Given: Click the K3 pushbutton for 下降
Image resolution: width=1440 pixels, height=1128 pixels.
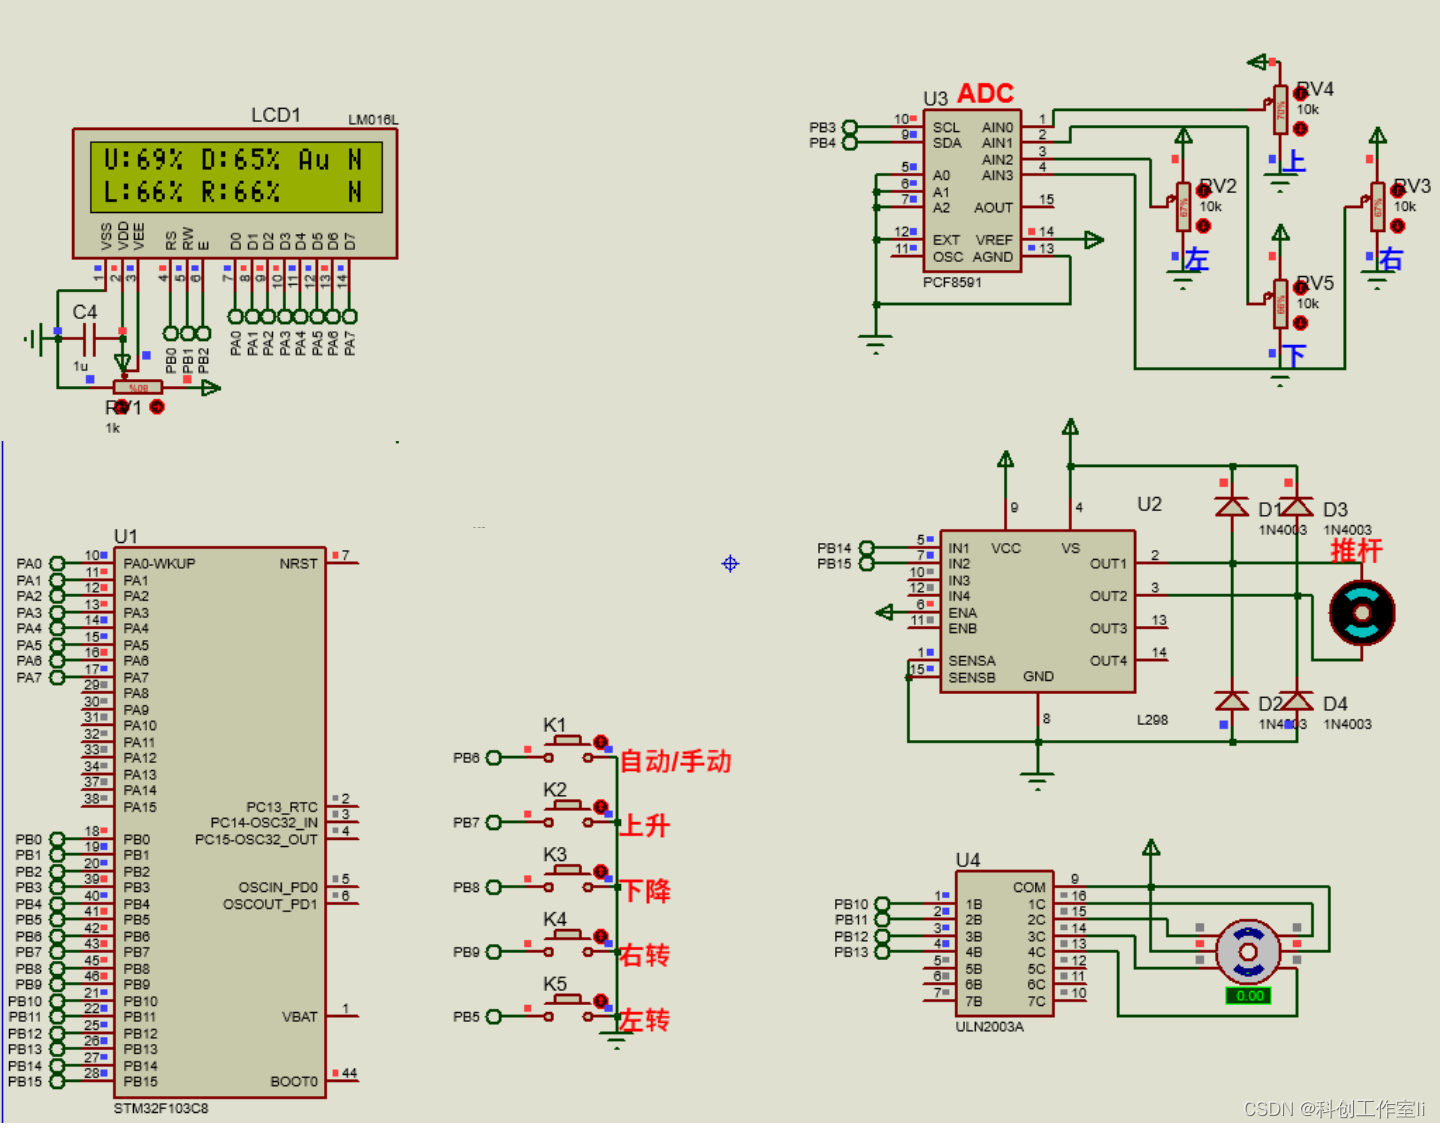Looking at the screenshot, I should pyautogui.click(x=568, y=878).
